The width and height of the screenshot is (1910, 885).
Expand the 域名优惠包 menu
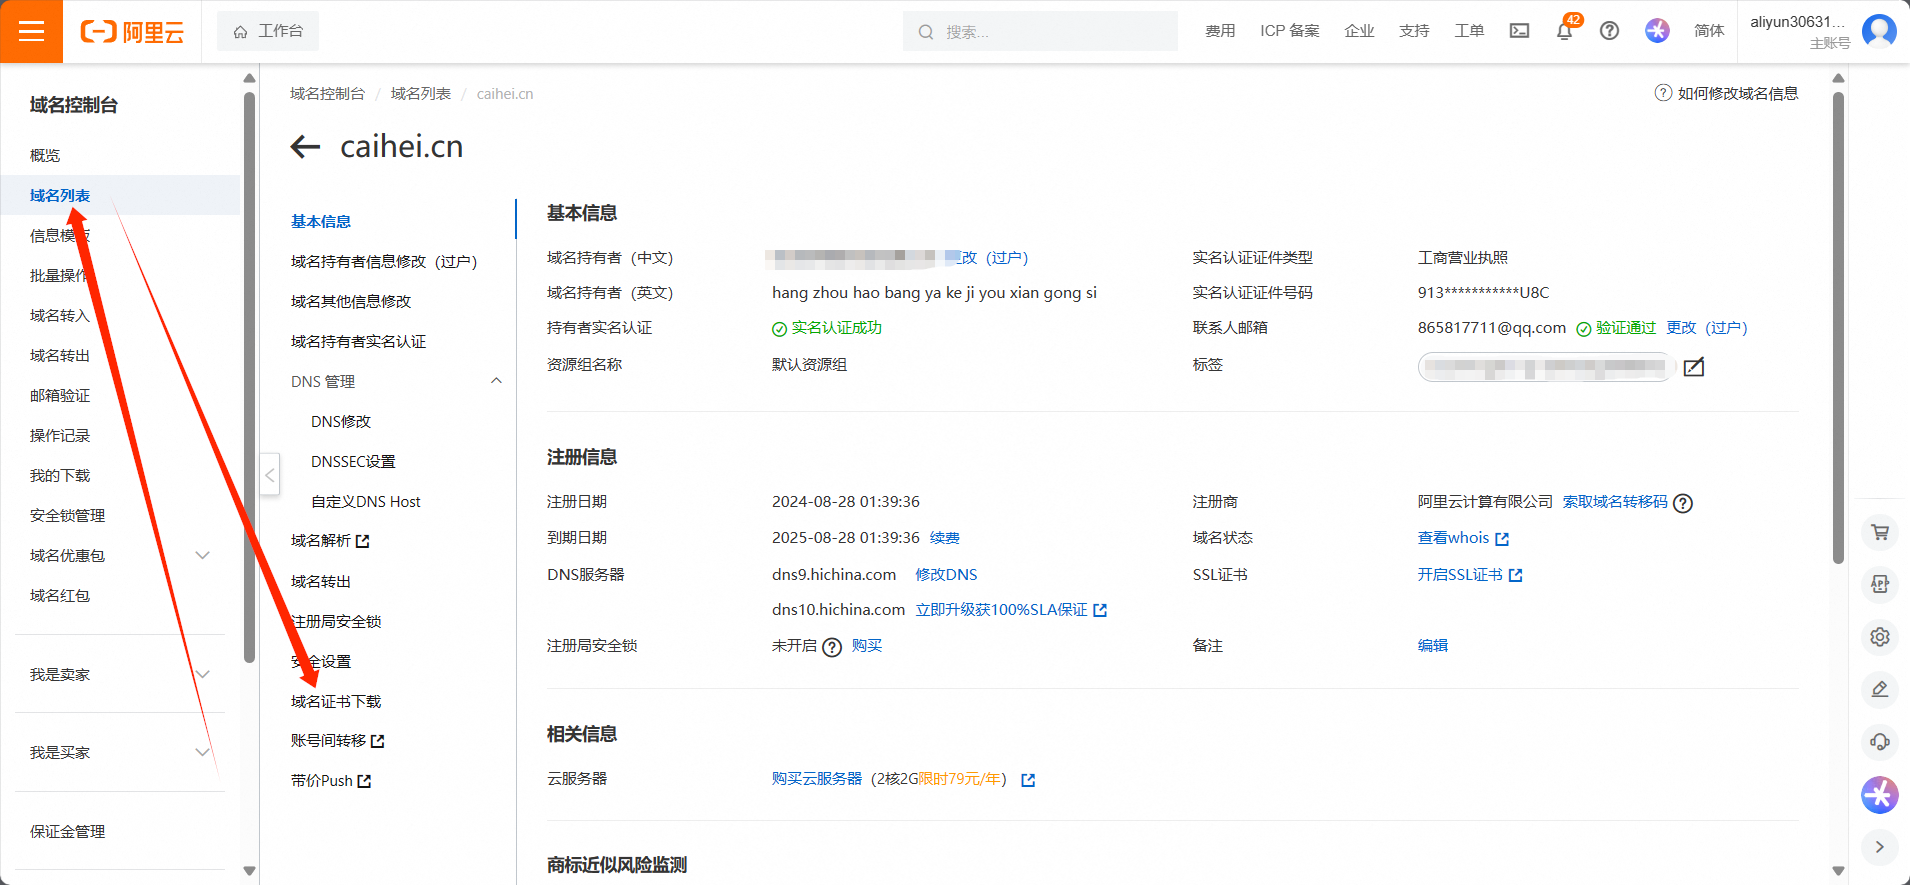202,555
